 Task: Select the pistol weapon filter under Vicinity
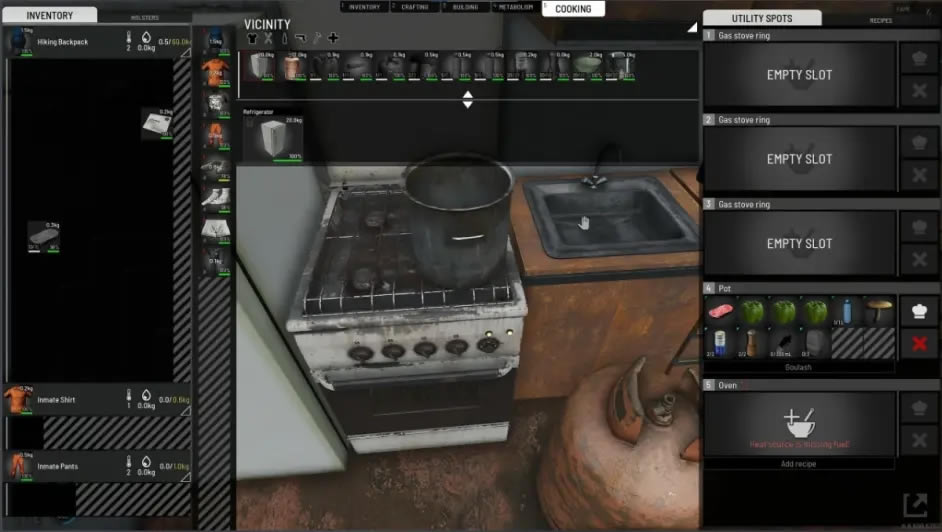click(300, 39)
